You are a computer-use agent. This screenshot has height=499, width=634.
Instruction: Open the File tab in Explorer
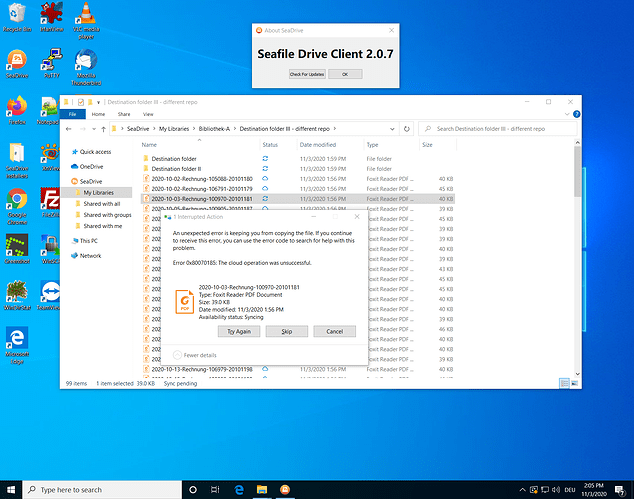72,114
